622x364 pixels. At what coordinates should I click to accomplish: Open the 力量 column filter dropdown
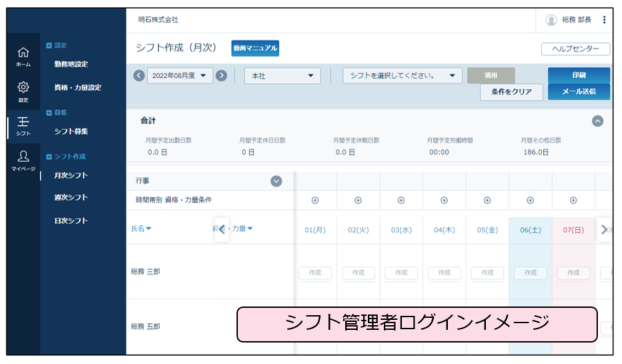click(242, 229)
